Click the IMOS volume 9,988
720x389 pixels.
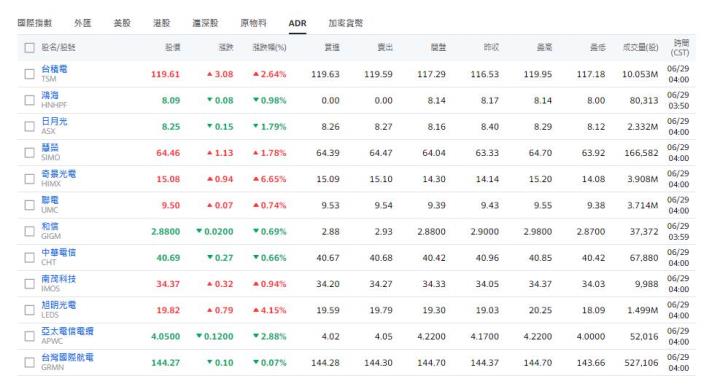[647, 284]
